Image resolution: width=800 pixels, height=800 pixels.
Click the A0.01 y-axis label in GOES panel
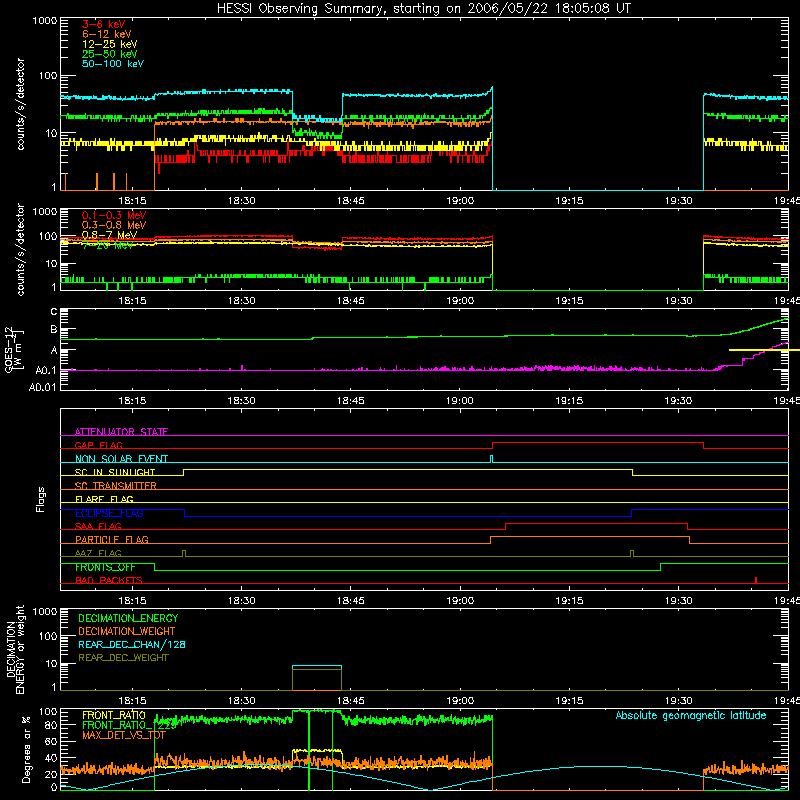pyautogui.click(x=42, y=387)
